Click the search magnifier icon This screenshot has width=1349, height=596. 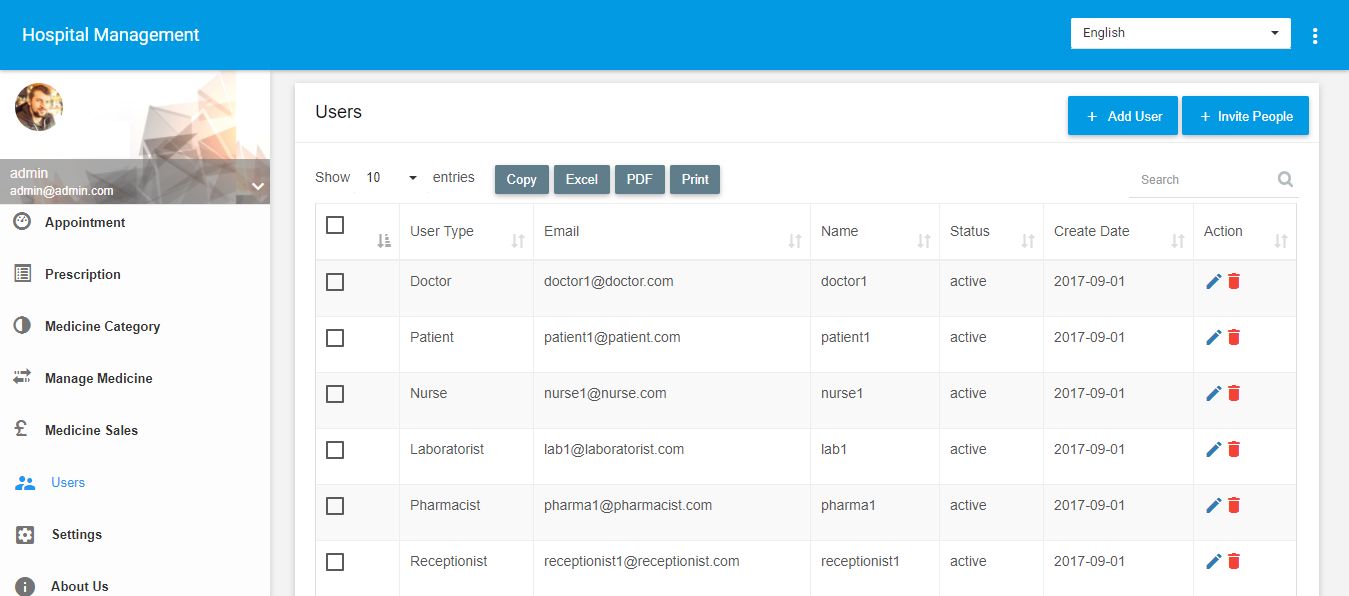pos(1285,180)
